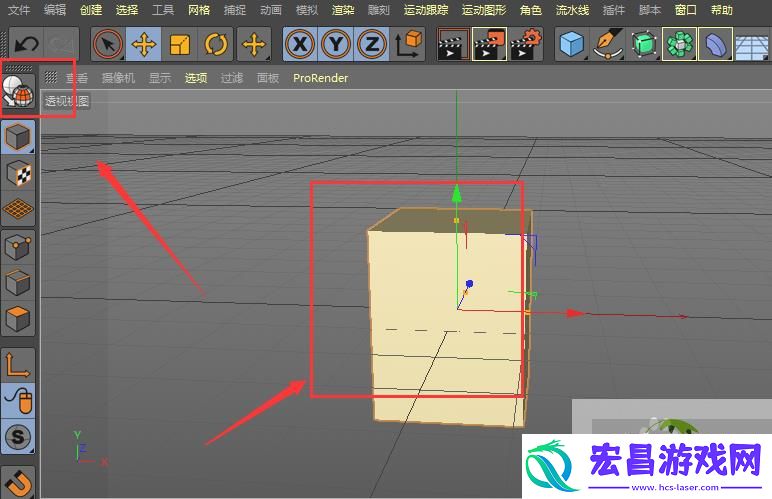Click the greyed Redo icon

61,45
